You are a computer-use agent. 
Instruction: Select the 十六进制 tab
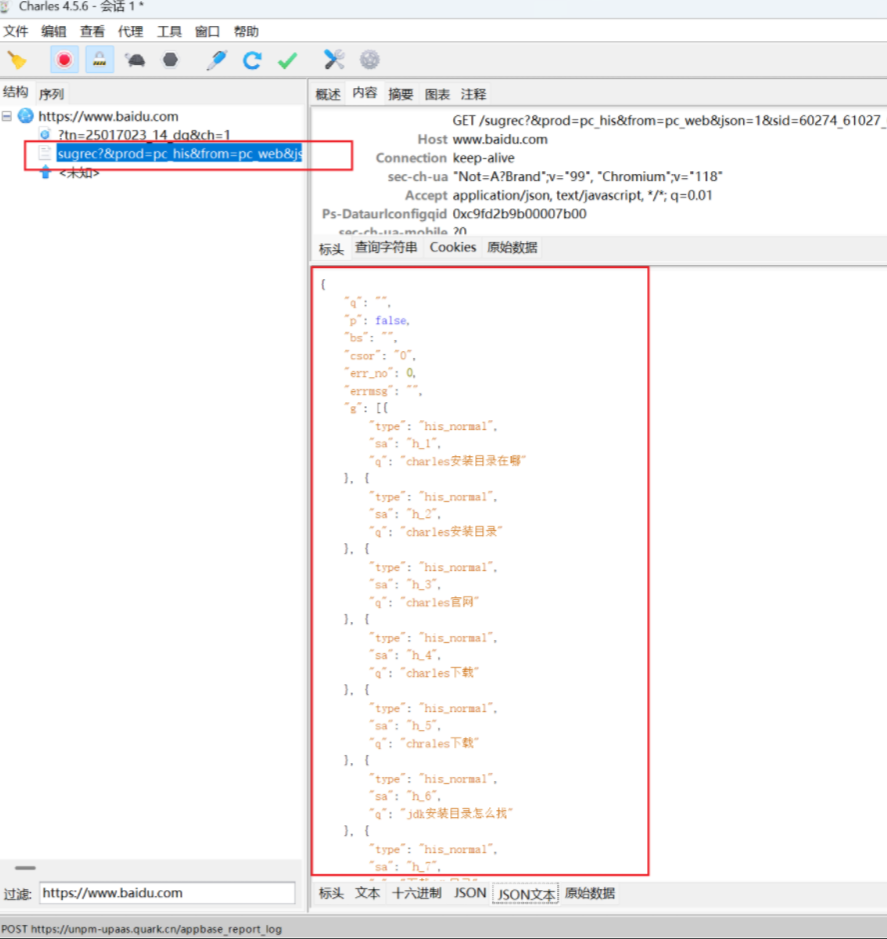pyautogui.click(x=417, y=893)
